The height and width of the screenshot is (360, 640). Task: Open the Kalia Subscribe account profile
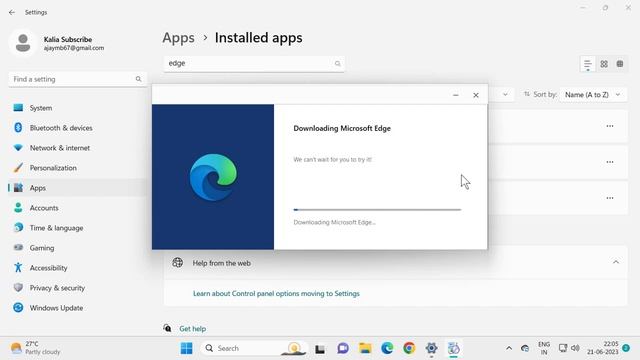coord(57,43)
